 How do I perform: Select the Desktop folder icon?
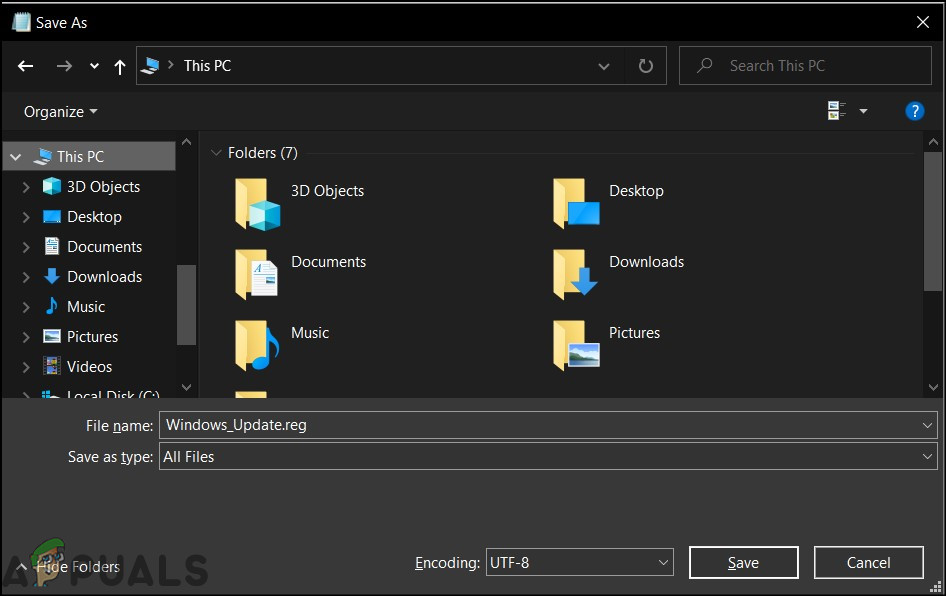576,204
